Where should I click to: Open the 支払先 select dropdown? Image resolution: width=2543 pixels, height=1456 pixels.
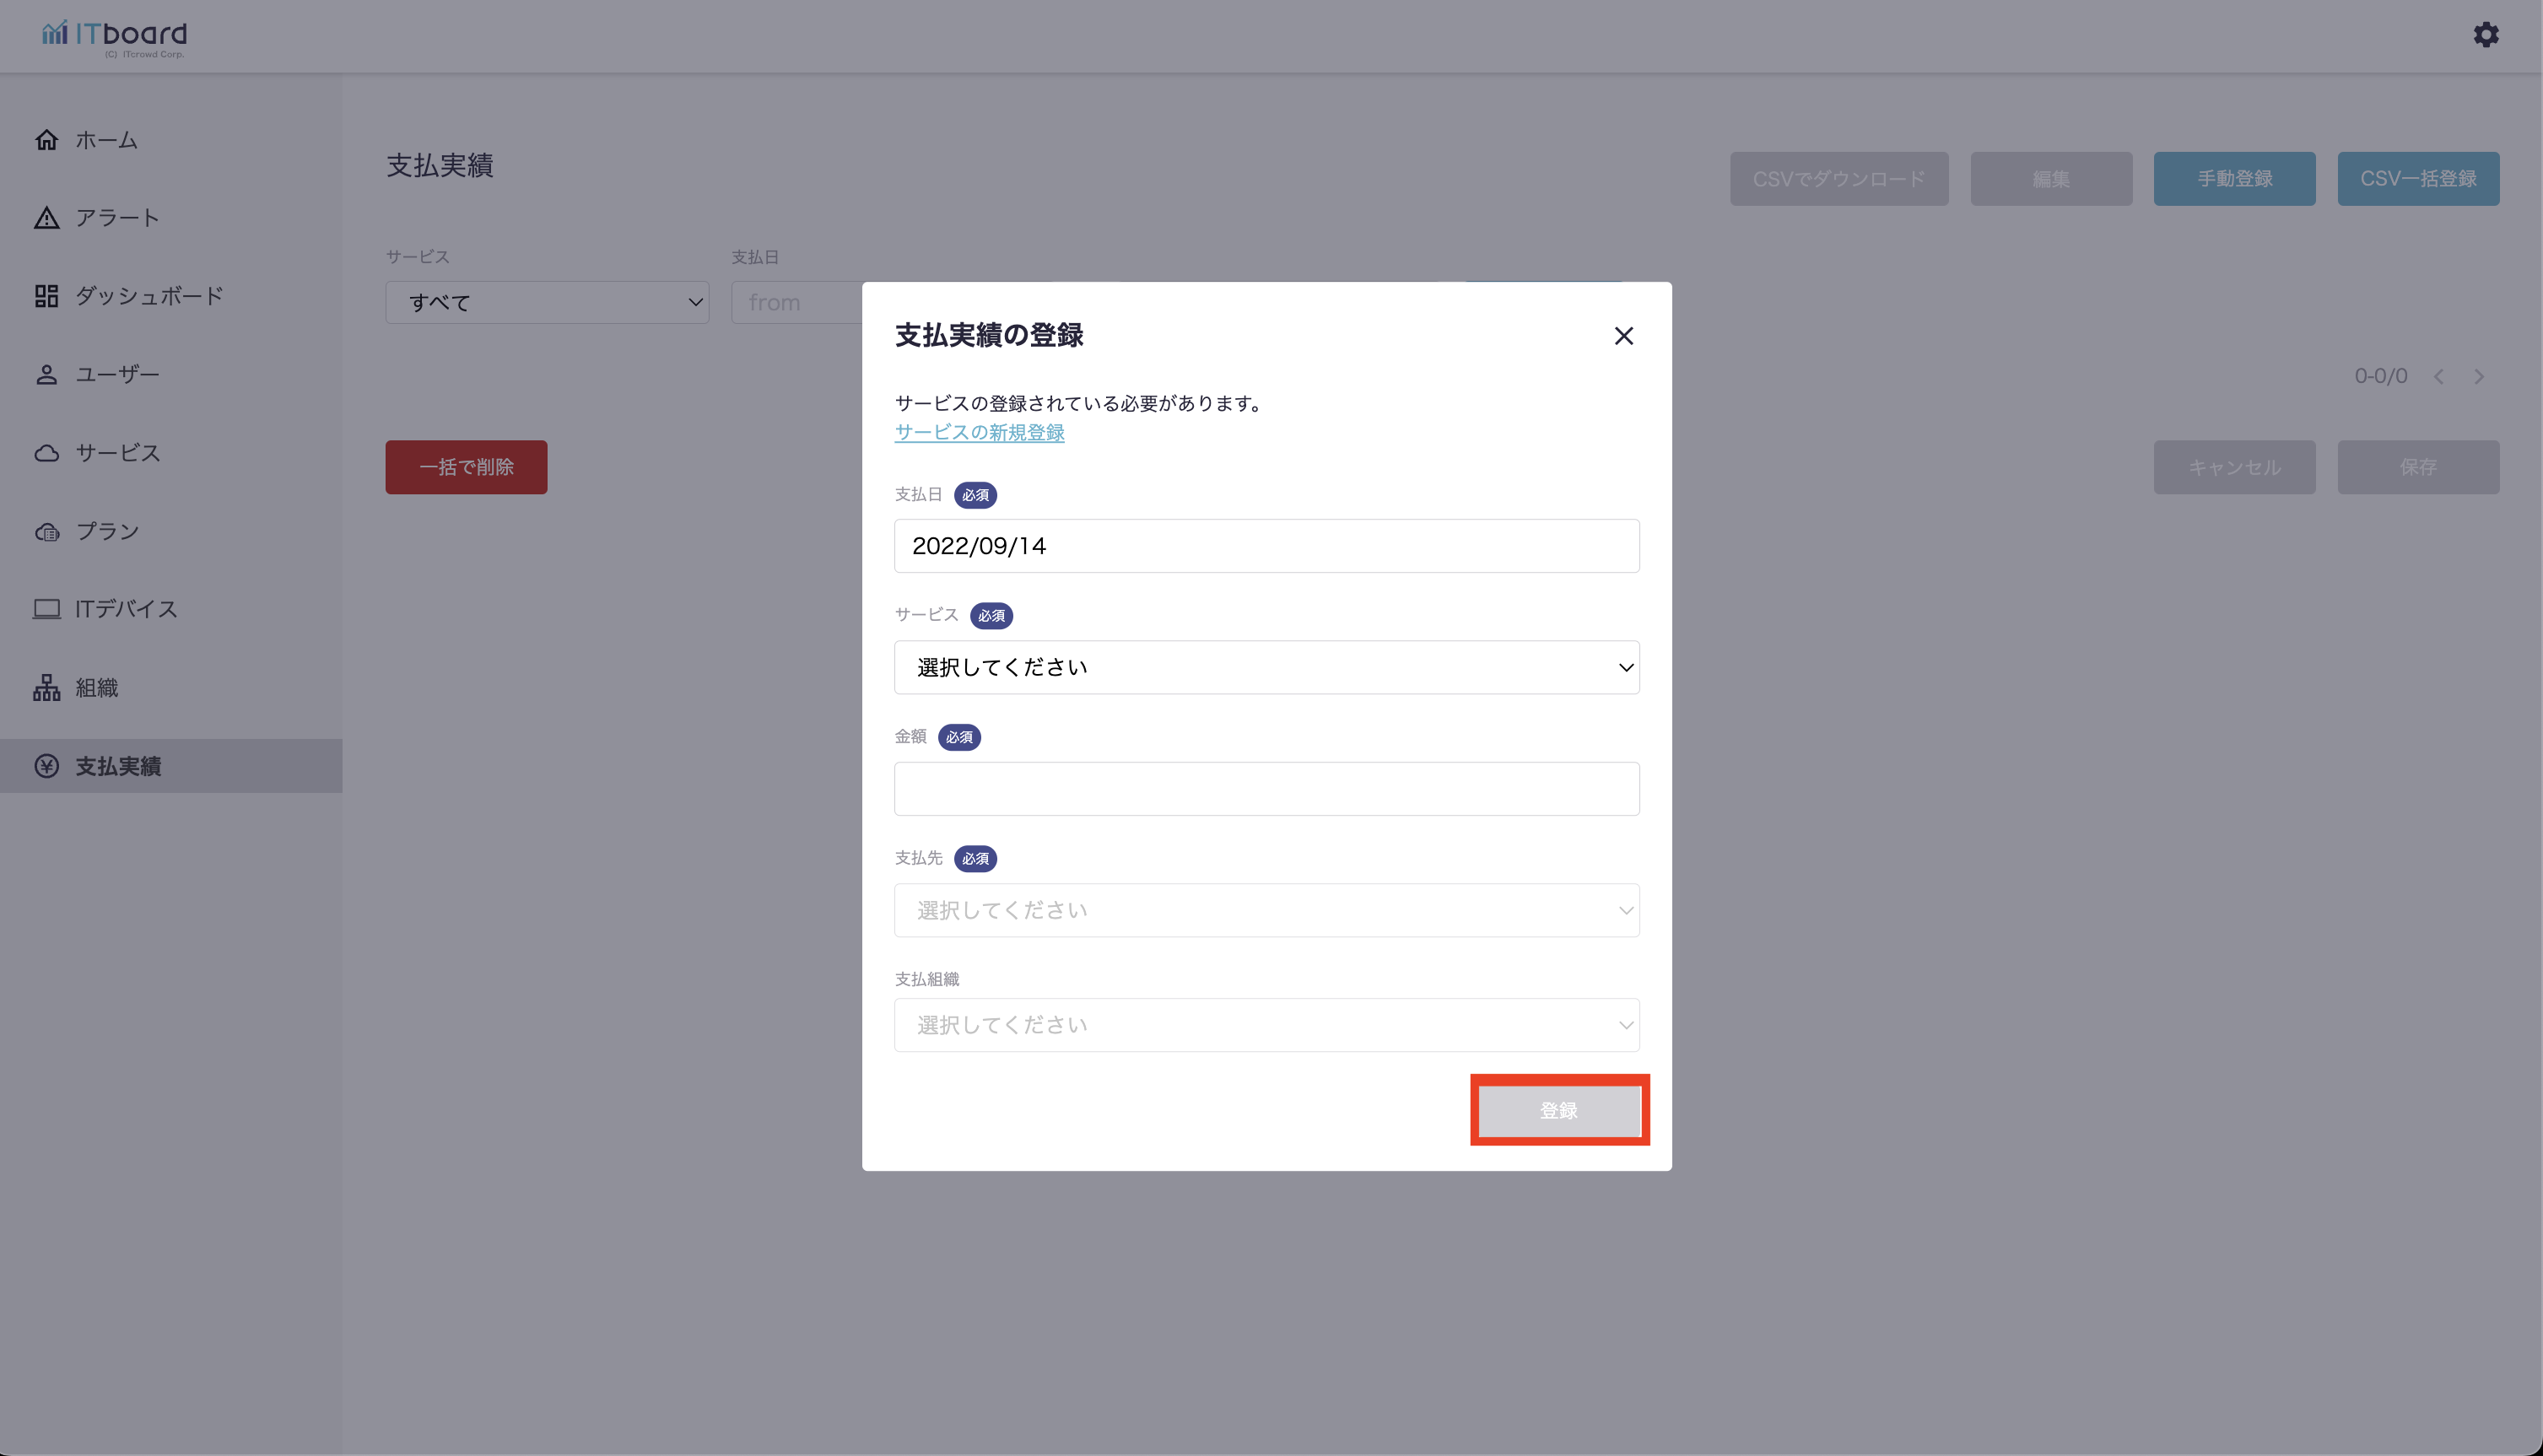(x=1266, y=910)
